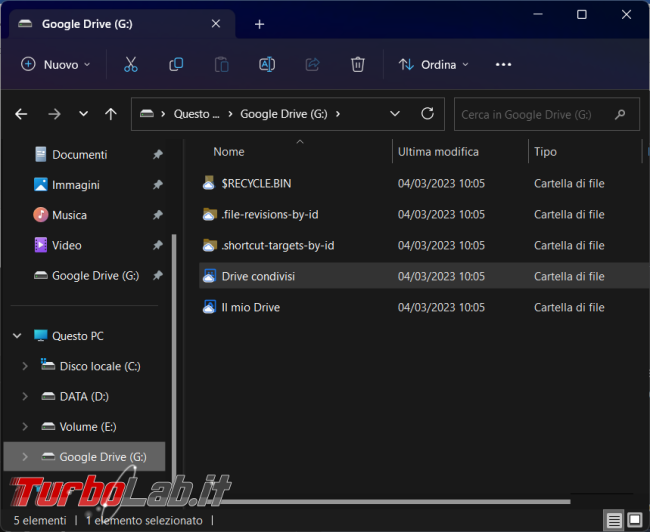Switch to large thumbnails view icon
Screen dimensions: 650x532
click(635, 520)
